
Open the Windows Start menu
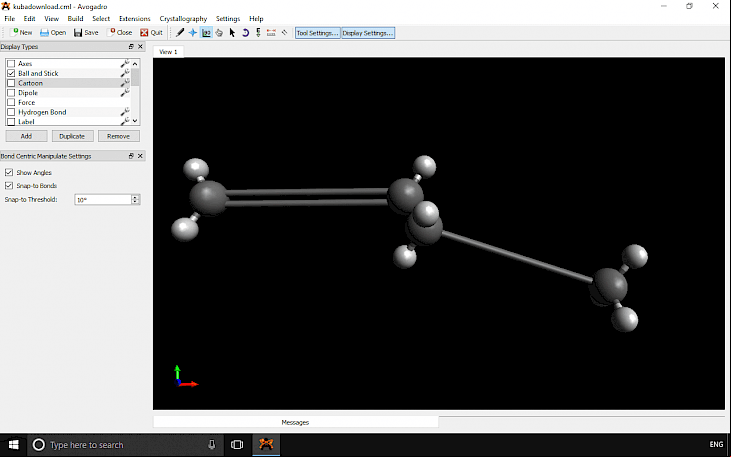tap(14, 445)
